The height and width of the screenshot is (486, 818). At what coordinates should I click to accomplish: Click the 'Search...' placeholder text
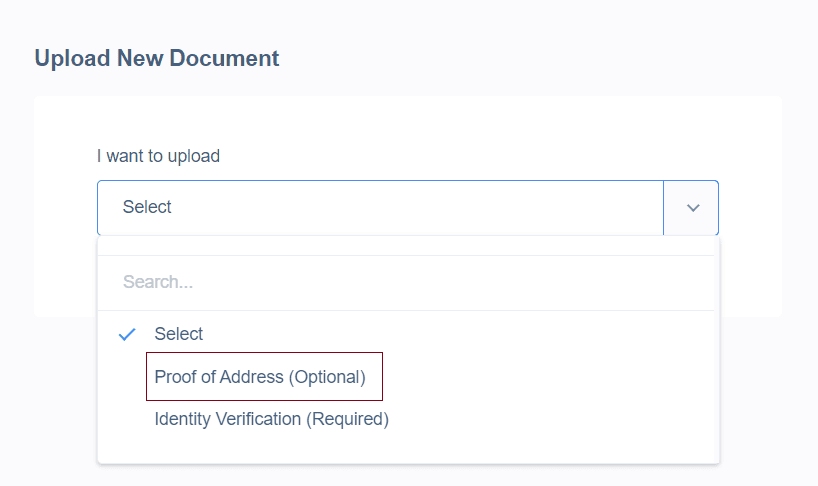tap(158, 282)
